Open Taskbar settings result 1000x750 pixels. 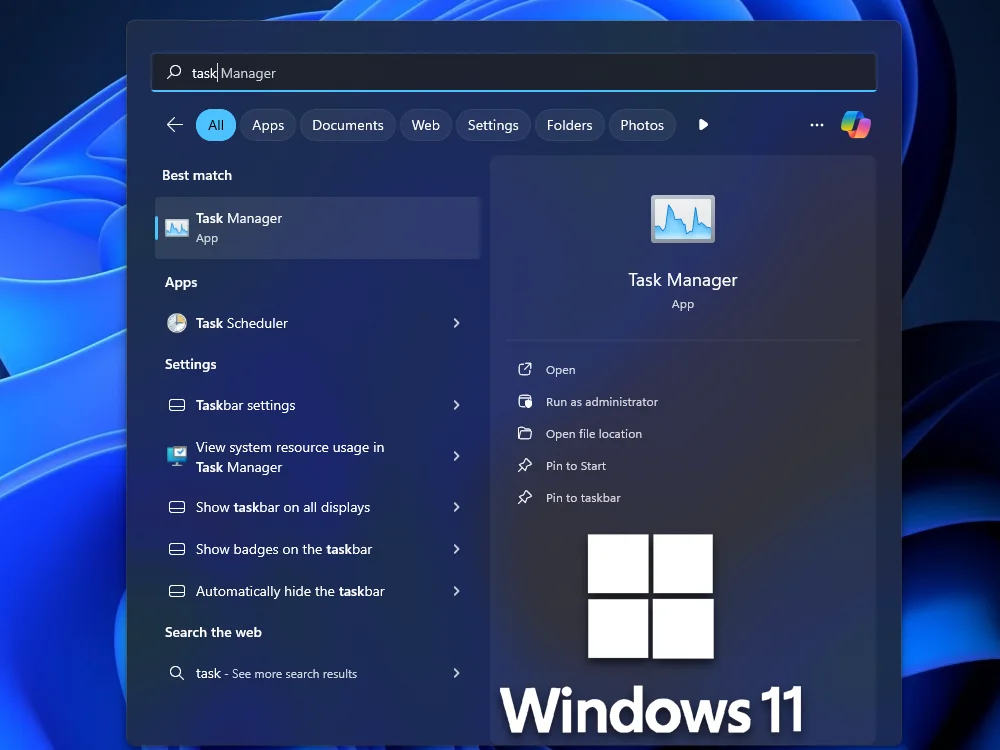318,405
